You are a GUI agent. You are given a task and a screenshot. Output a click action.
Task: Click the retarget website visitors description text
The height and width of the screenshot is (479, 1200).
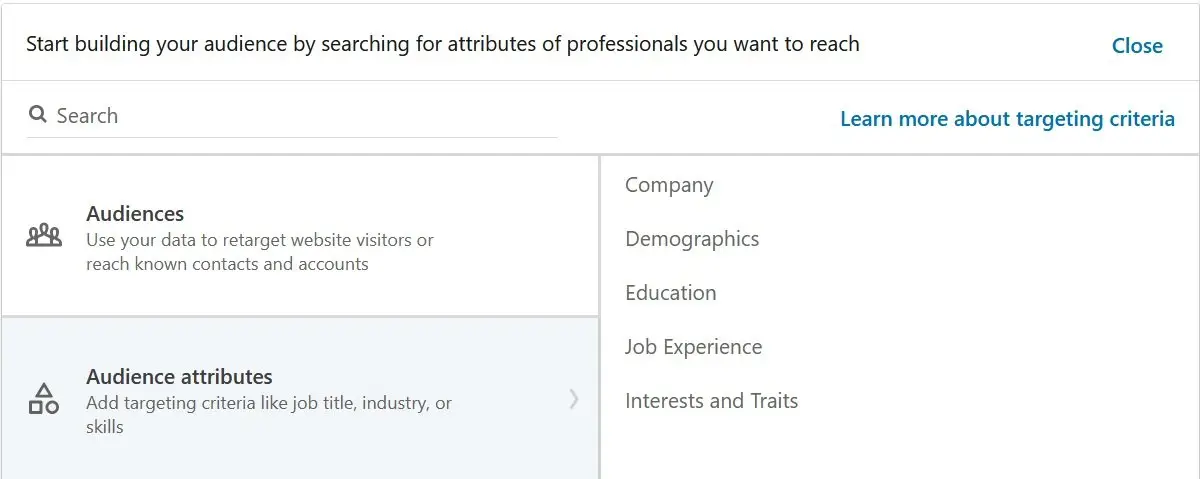pos(260,240)
